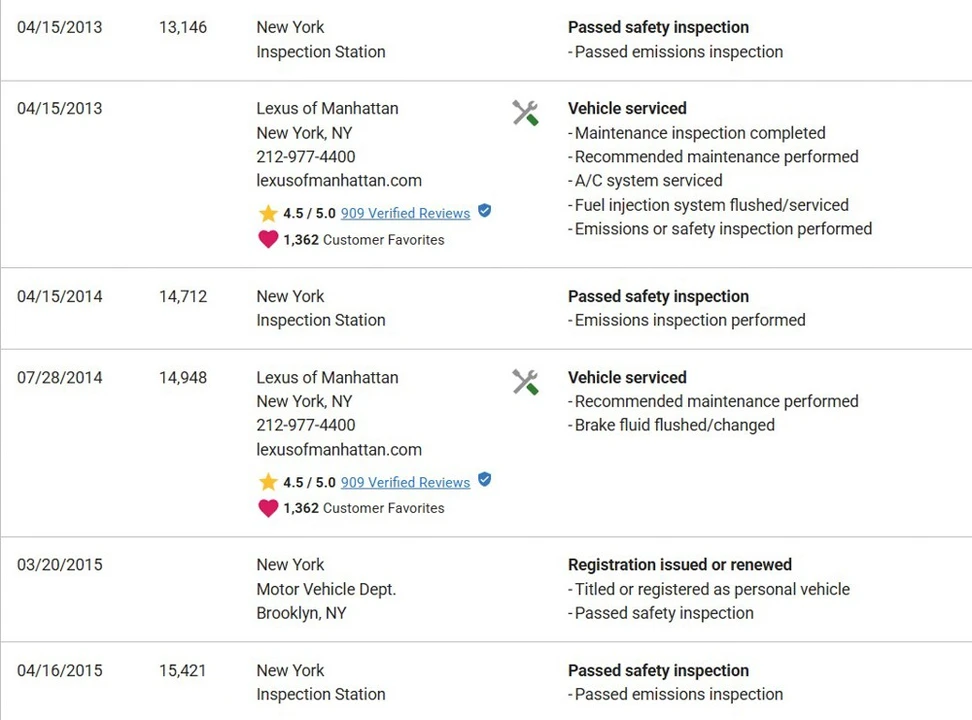Viewport: 972px width, 720px height.
Task: Click the gold star rating in the 07/28/2014 entry
Action: point(268,482)
